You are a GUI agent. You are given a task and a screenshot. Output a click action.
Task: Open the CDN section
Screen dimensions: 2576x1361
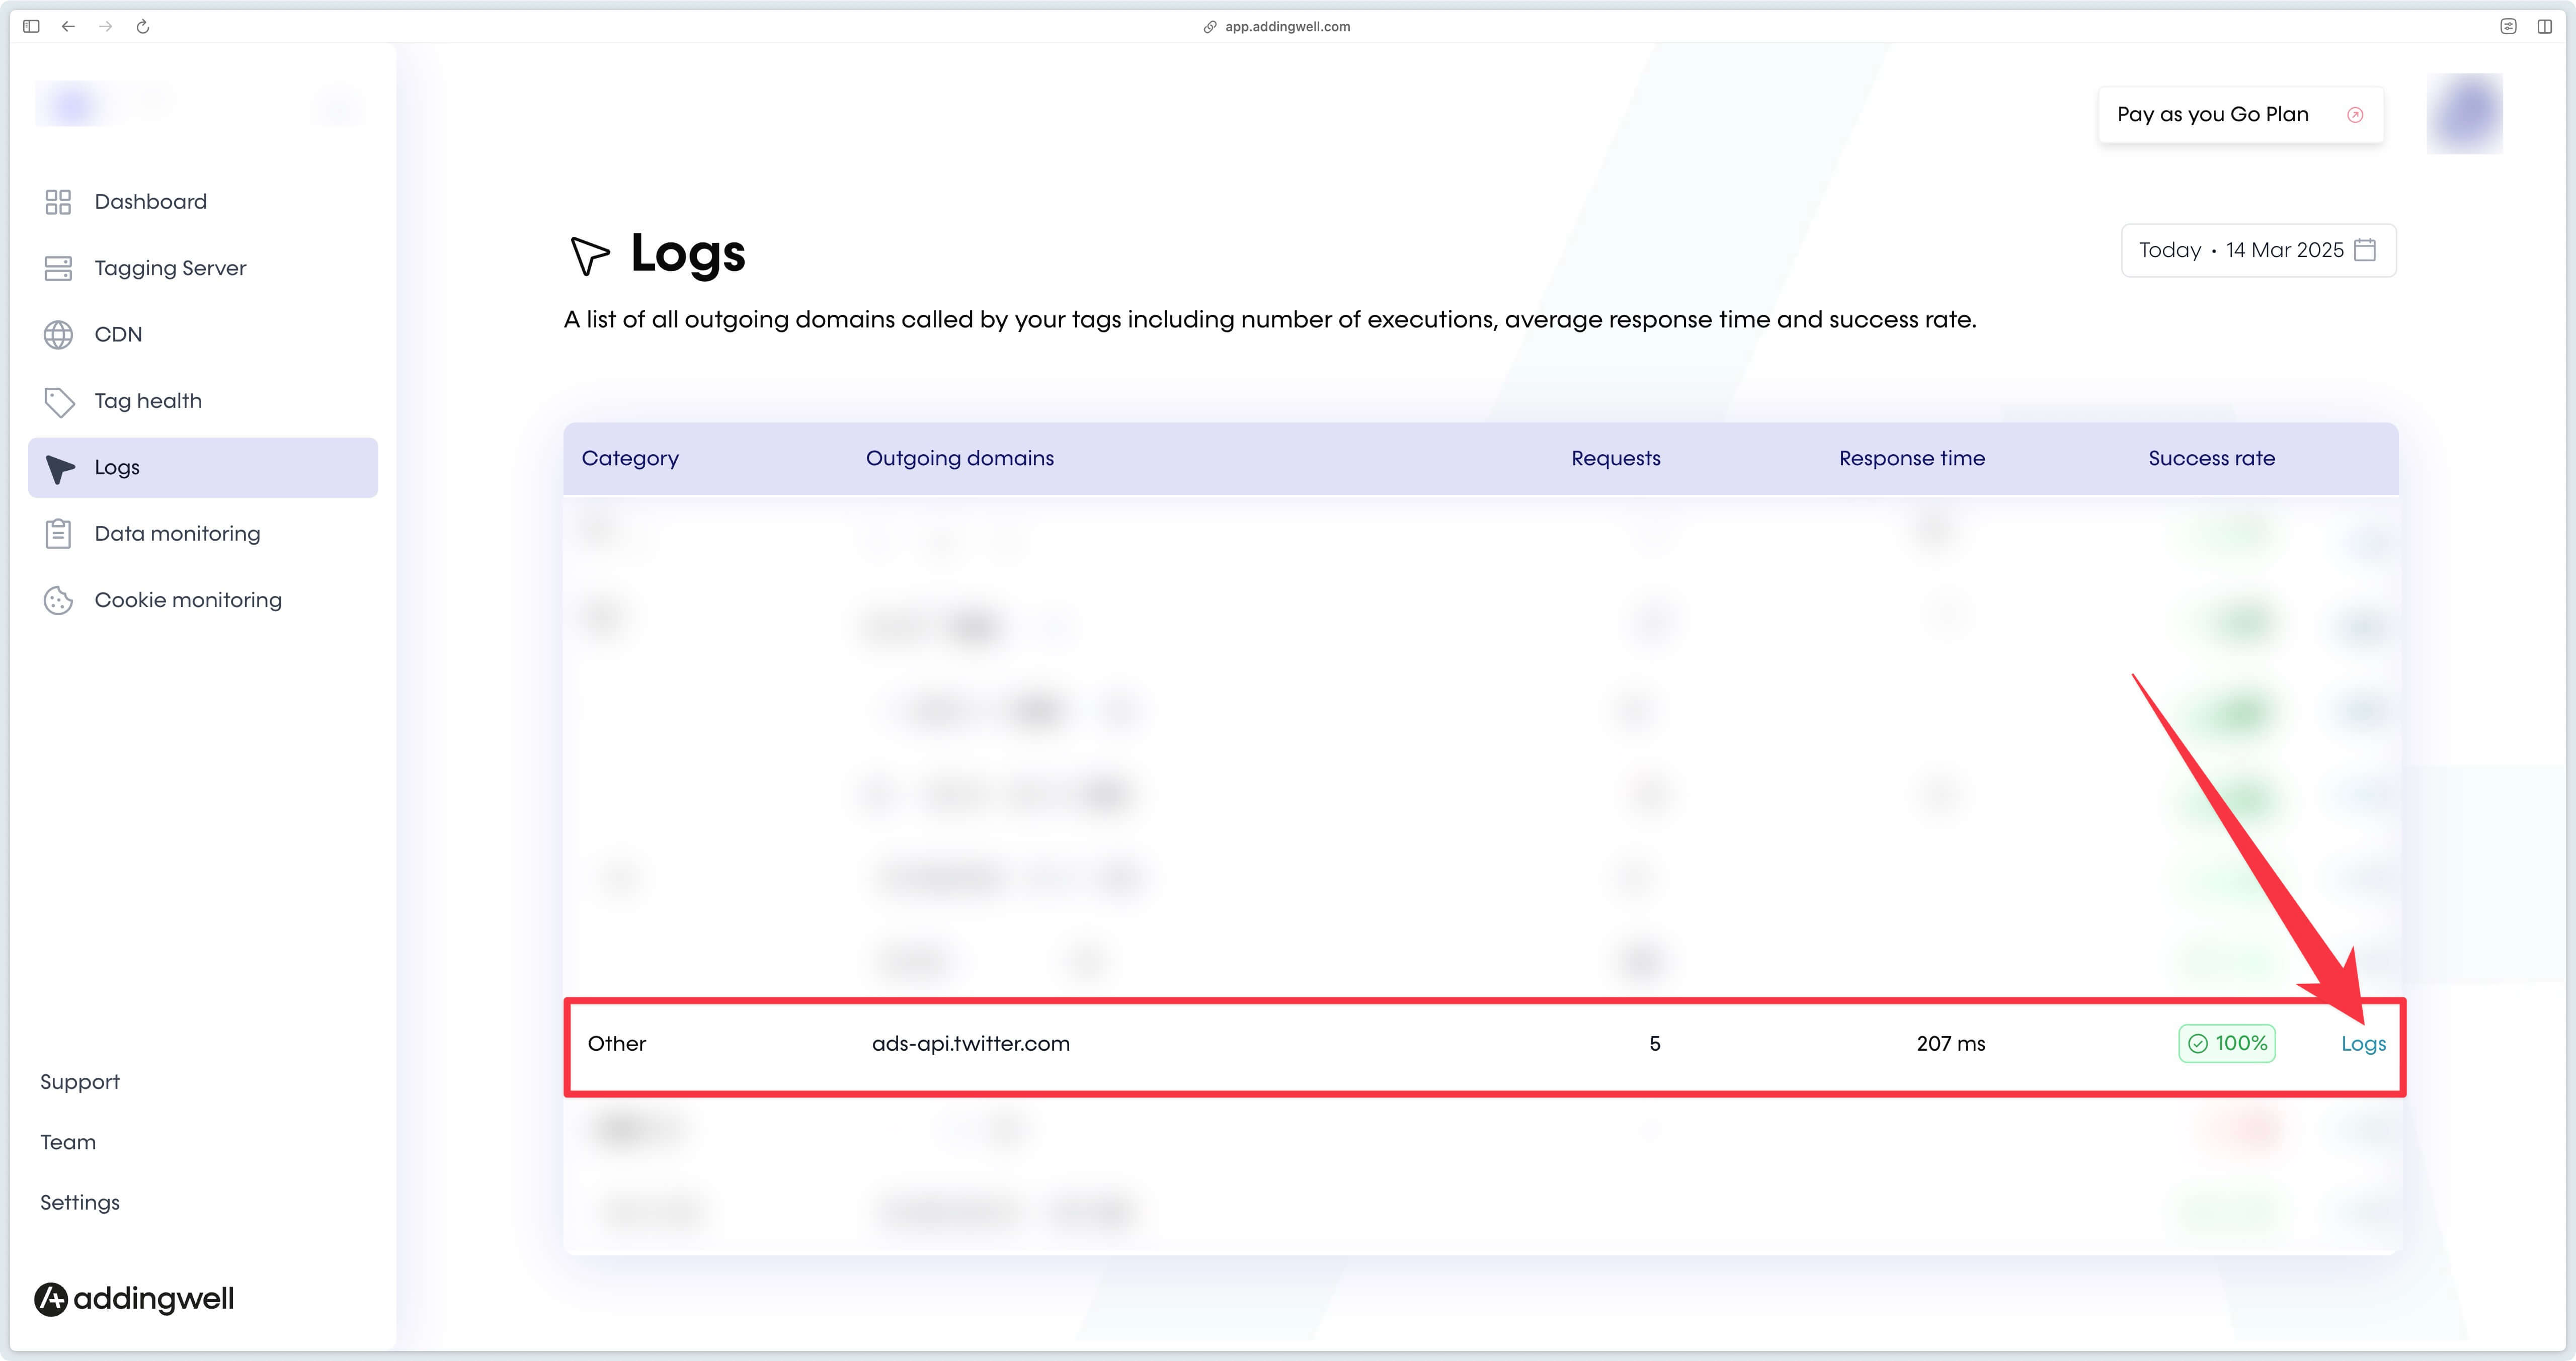pyautogui.click(x=203, y=335)
